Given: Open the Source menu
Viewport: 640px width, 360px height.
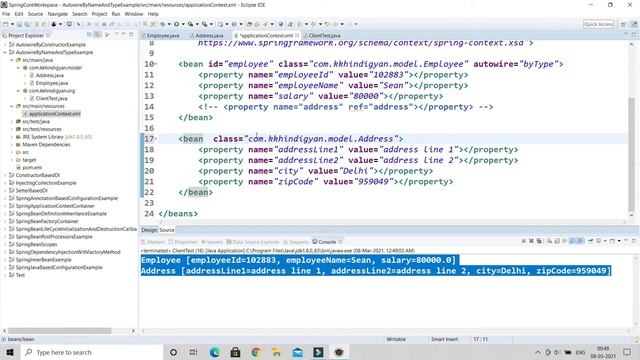Looking at the screenshot, I should coord(35,14).
